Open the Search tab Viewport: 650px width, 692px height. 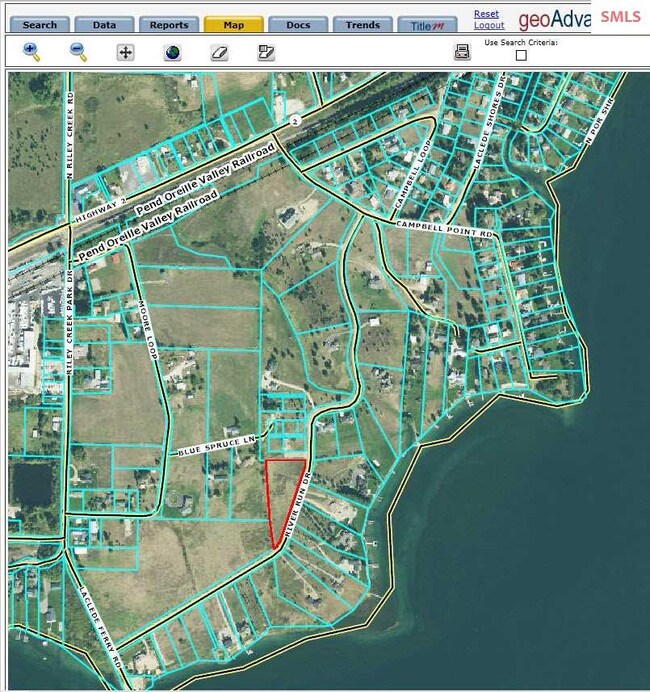[39, 25]
